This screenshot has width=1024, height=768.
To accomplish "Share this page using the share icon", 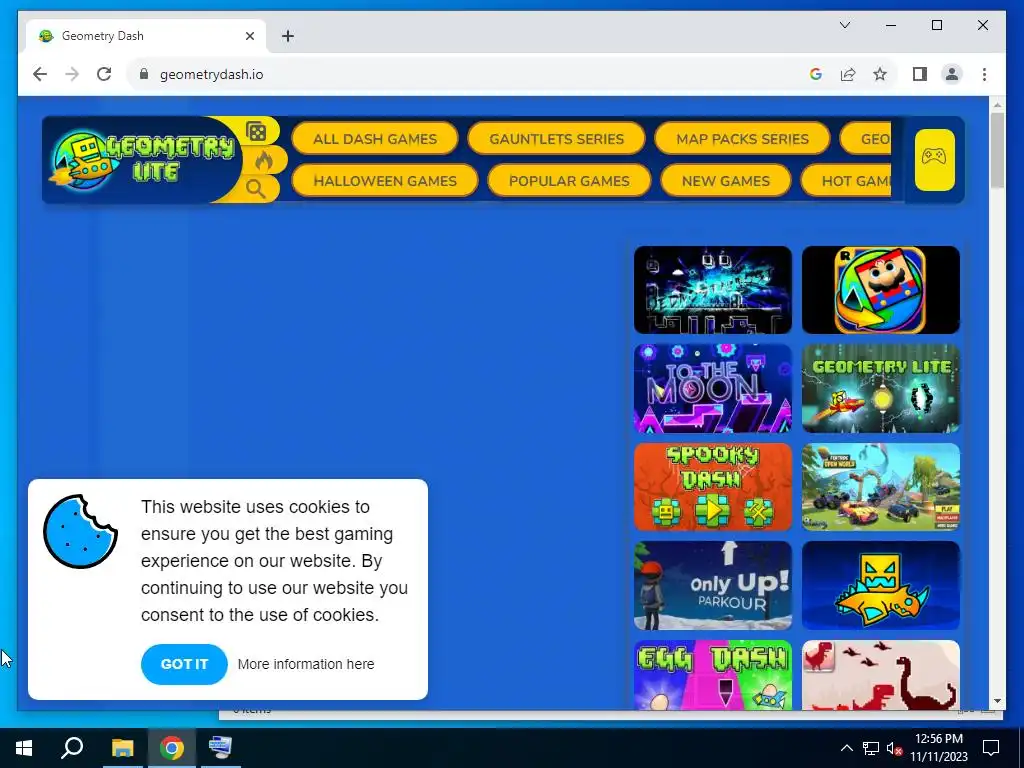I will coord(848,74).
